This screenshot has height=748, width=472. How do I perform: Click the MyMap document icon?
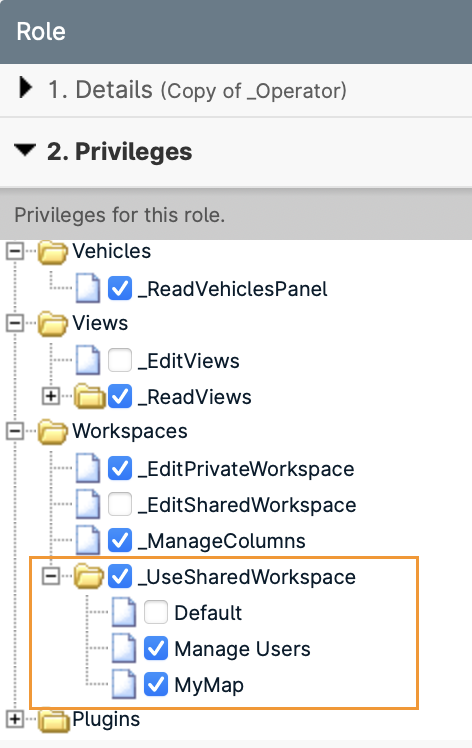(124, 685)
